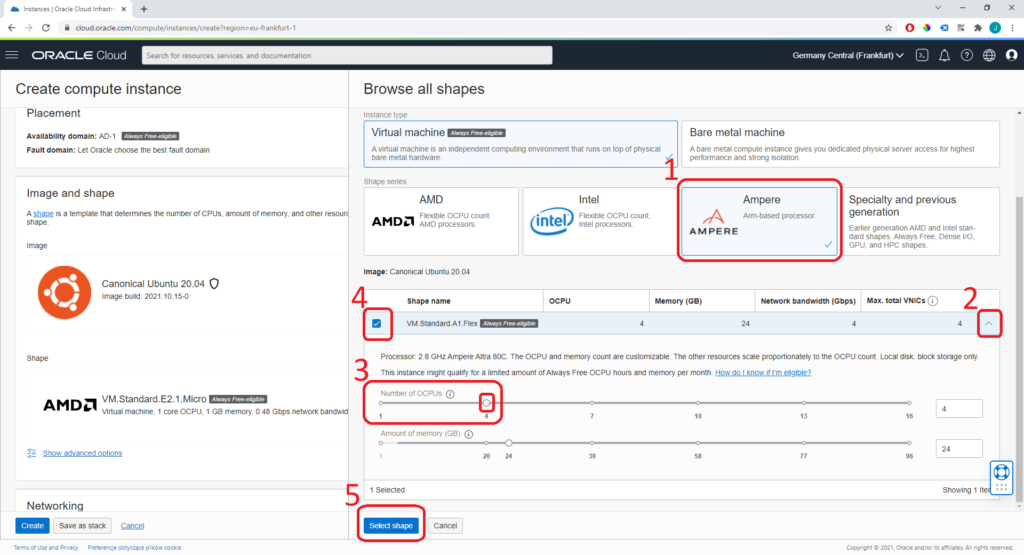Click the Ubuntu image logo
This screenshot has height=555, width=1024.
pyautogui.click(x=64, y=292)
